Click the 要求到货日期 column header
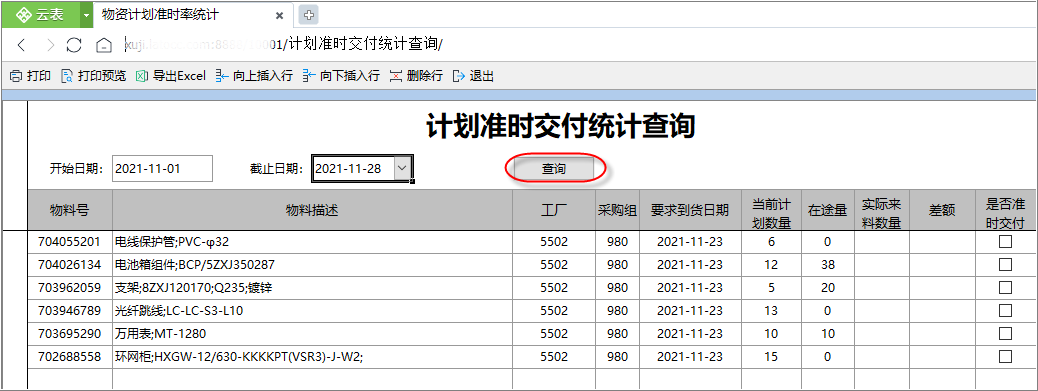The height and width of the screenshot is (391, 1038). [x=690, y=210]
